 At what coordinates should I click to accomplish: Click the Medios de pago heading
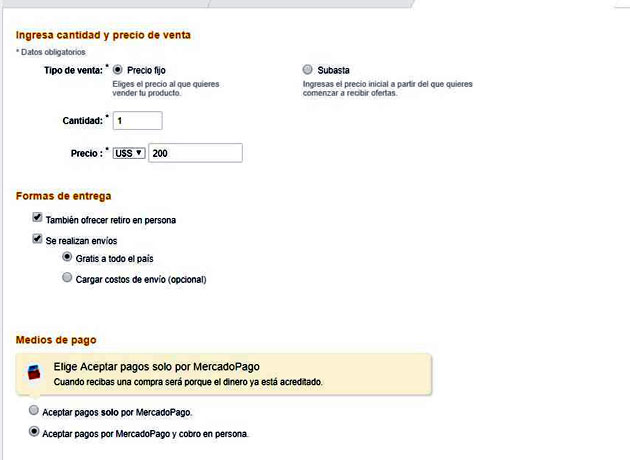tap(56, 340)
